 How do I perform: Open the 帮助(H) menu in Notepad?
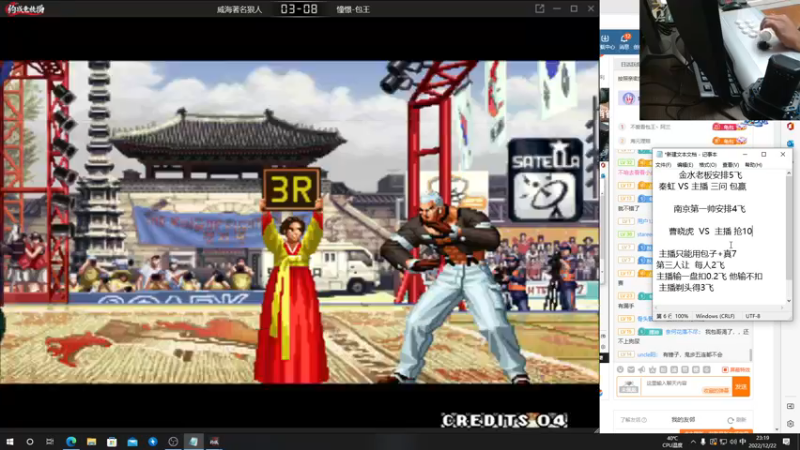(x=754, y=165)
